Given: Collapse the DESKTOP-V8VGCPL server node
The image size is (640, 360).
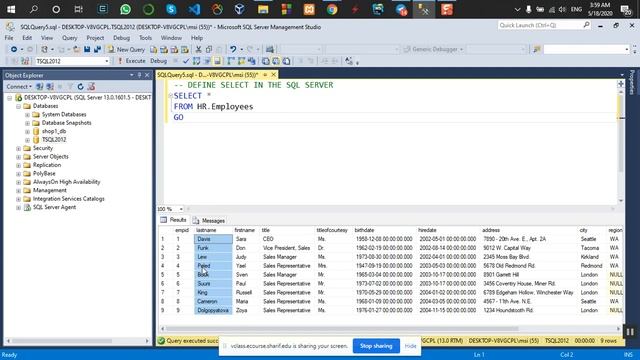Looking at the screenshot, I should click(9, 98).
